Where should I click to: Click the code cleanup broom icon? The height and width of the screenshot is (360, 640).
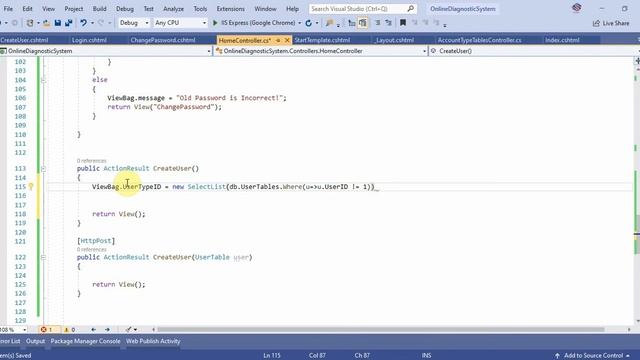[129, 329]
